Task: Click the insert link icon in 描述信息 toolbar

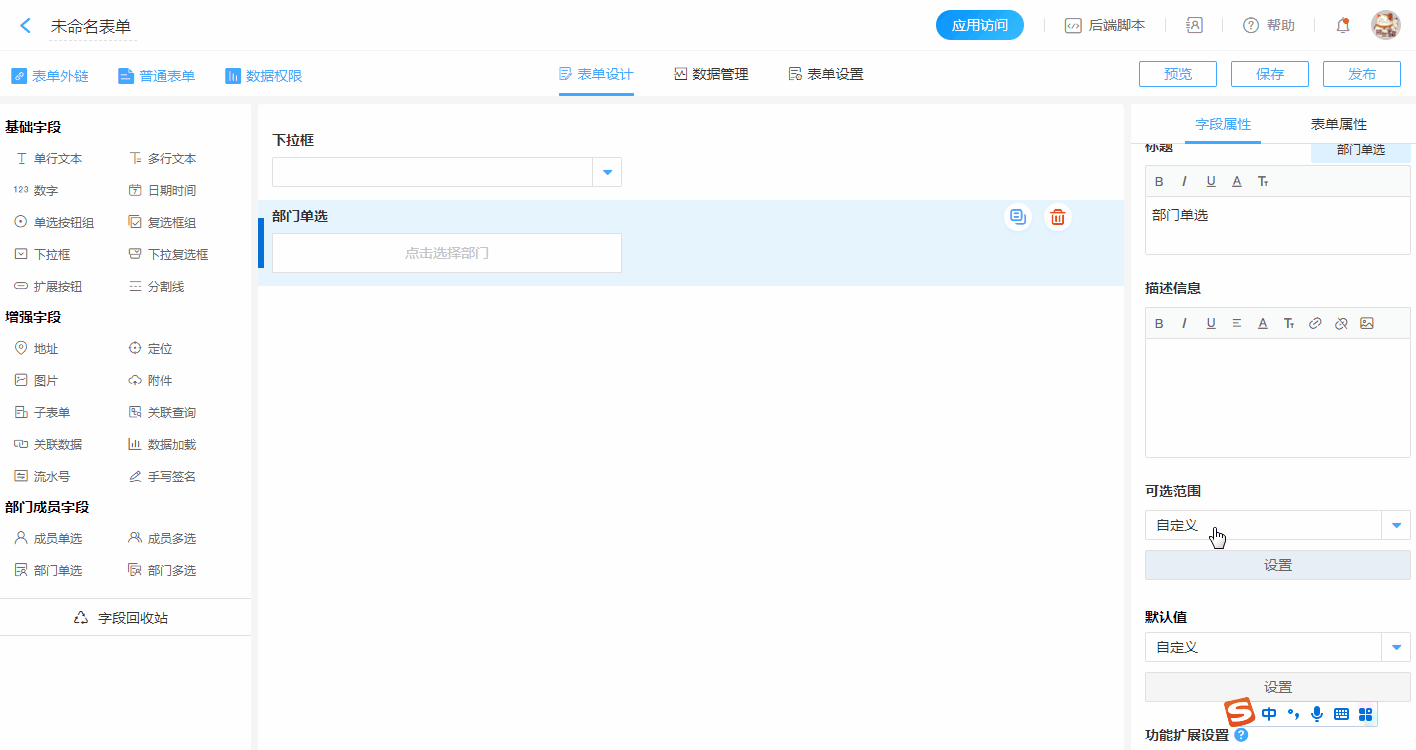Action: 1315,323
